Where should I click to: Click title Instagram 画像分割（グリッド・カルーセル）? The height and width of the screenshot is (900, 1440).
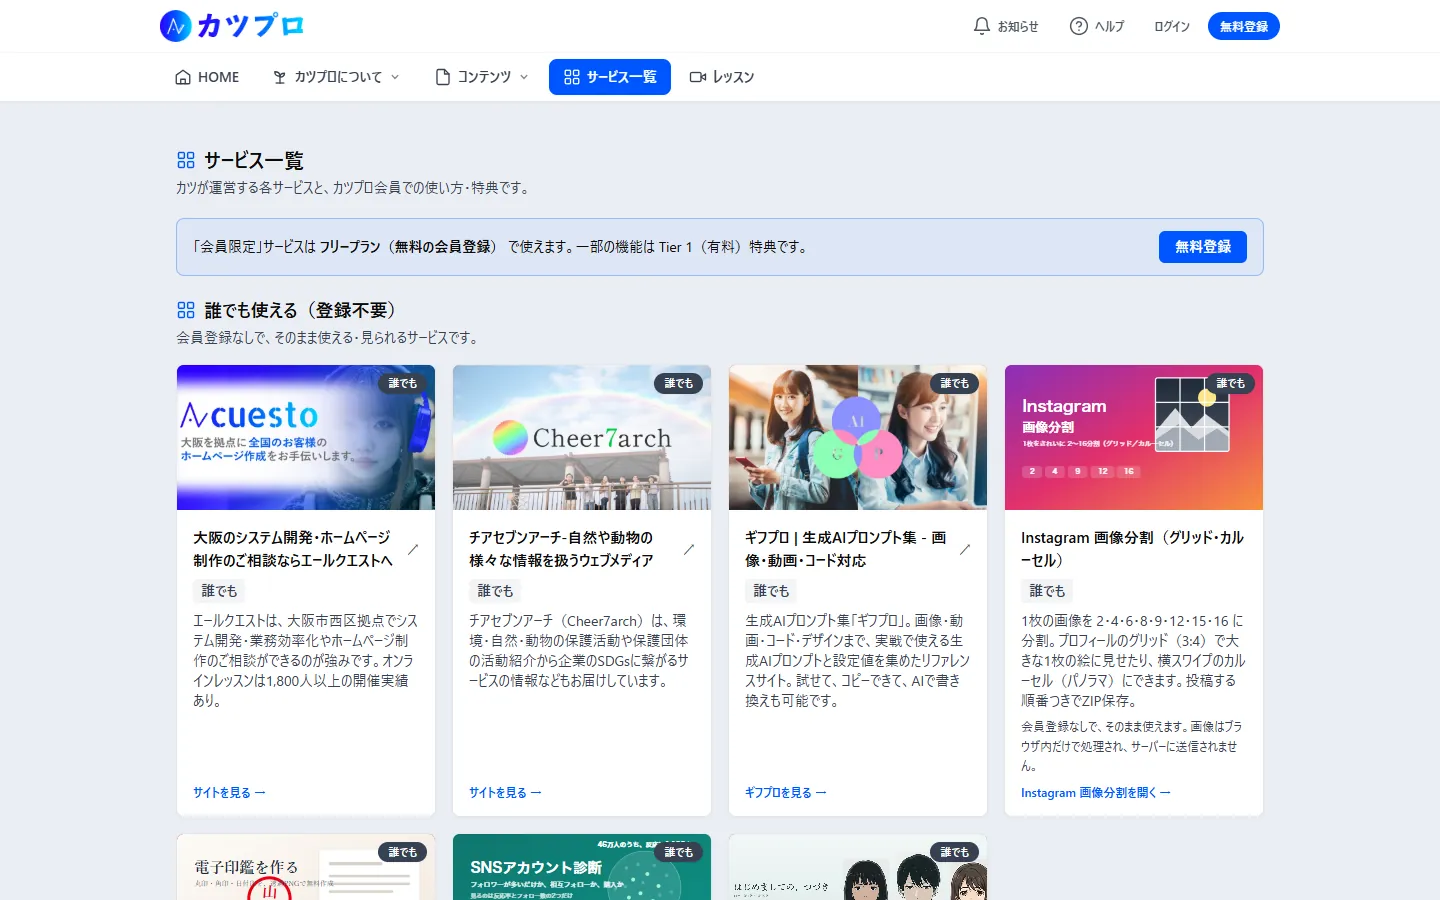click(x=1133, y=549)
